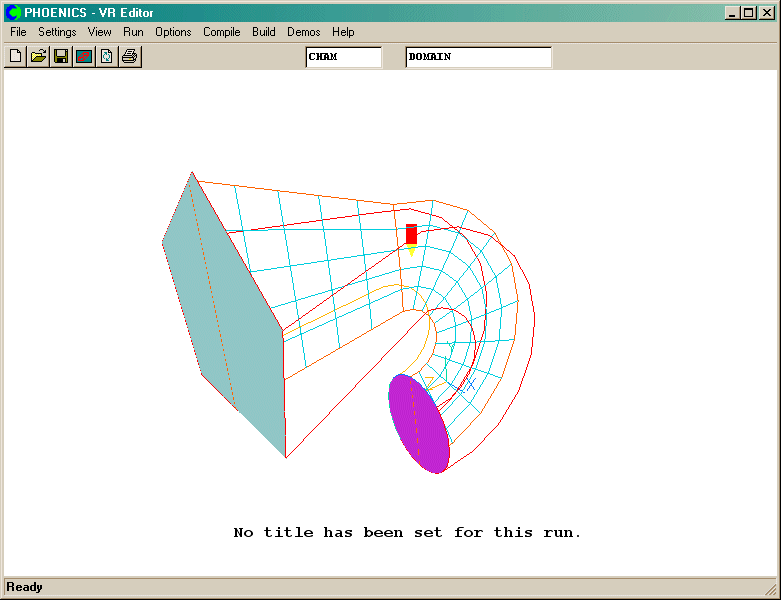This screenshot has width=781, height=600.
Task: Click the Save floppy disk icon
Action: (61, 56)
